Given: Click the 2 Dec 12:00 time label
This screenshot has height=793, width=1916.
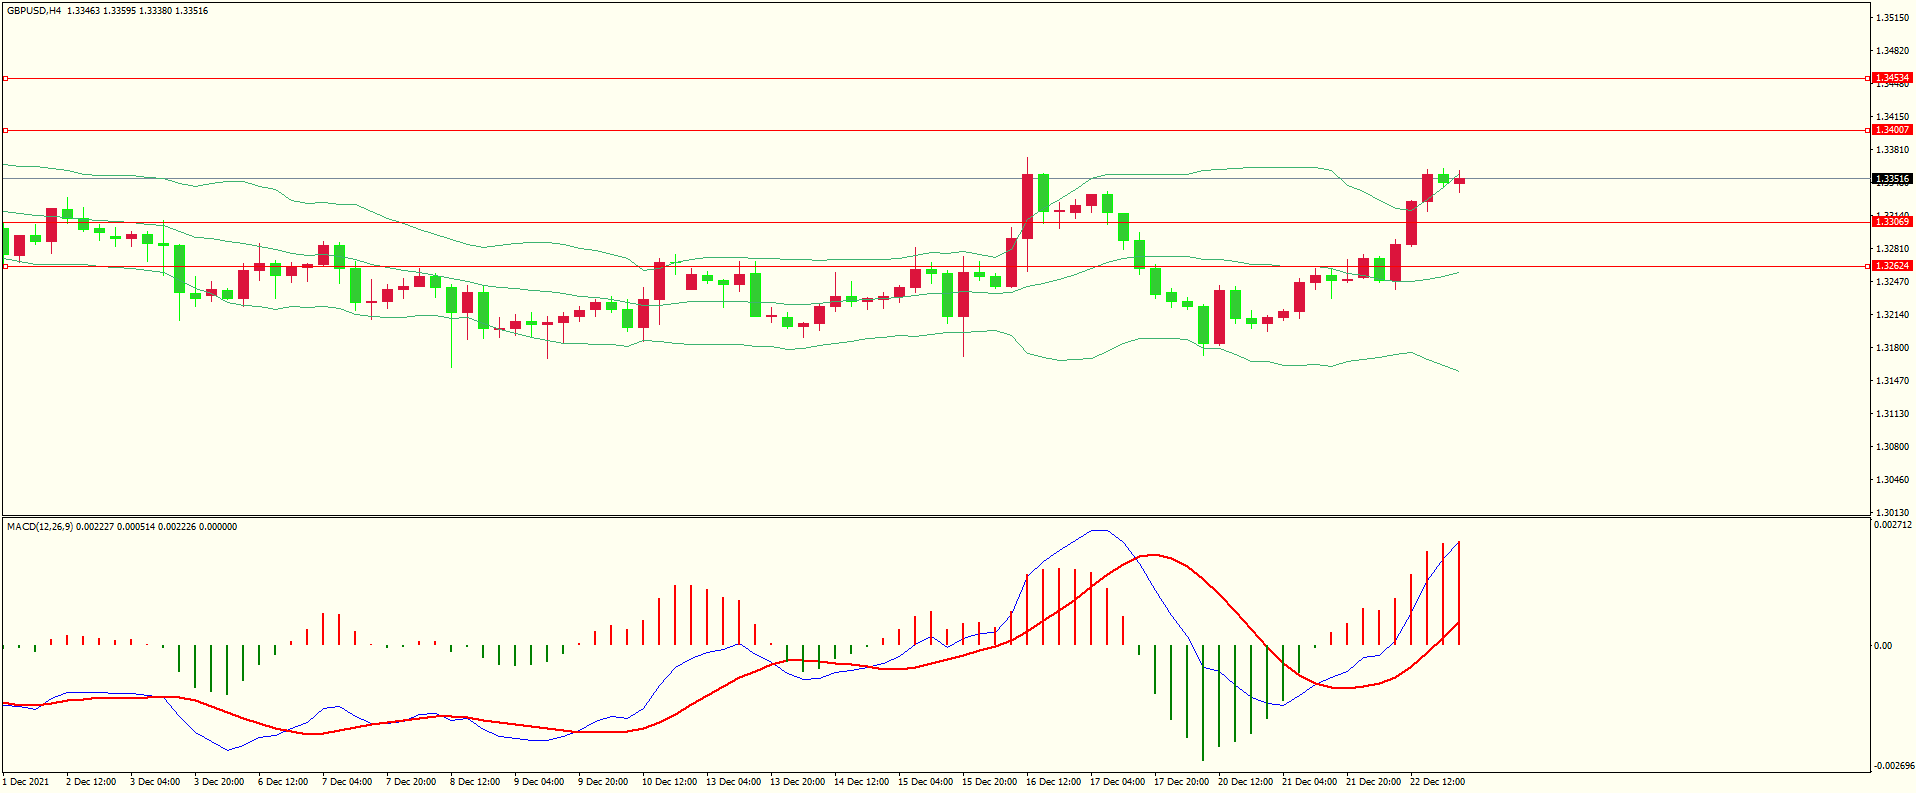Looking at the screenshot, I should [x=91, y=782].
